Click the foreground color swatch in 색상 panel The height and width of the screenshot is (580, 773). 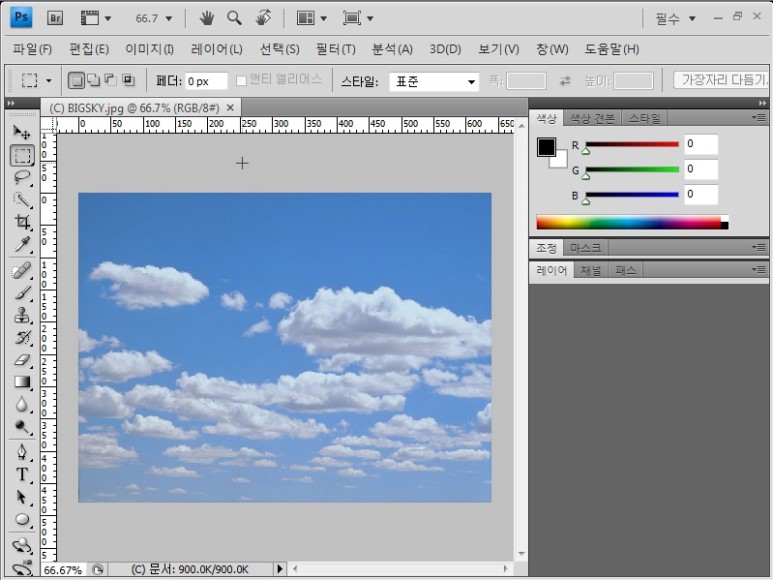coord(546,148)
